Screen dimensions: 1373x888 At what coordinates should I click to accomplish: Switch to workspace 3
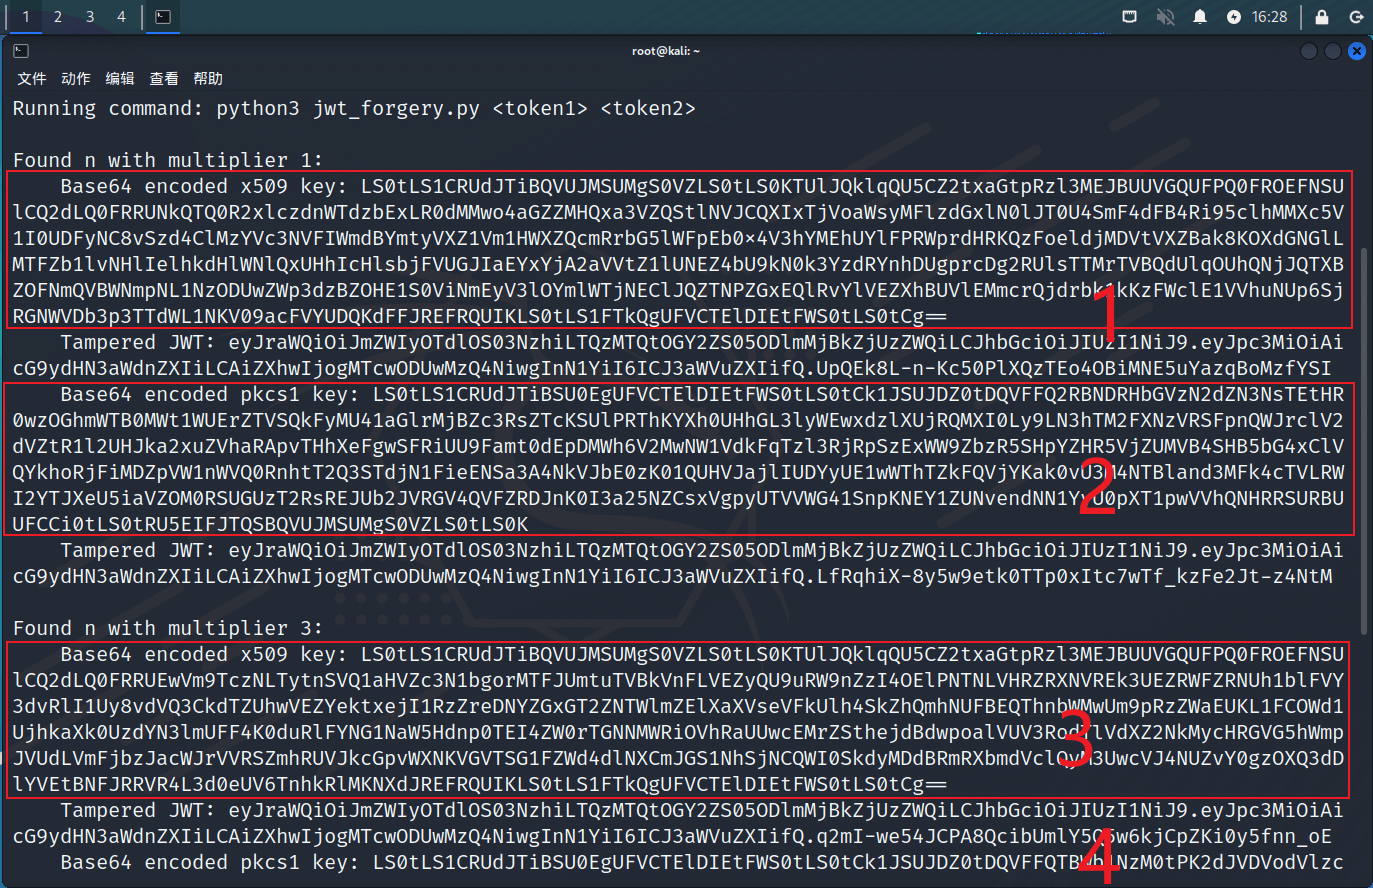click(x=90, y=17)
